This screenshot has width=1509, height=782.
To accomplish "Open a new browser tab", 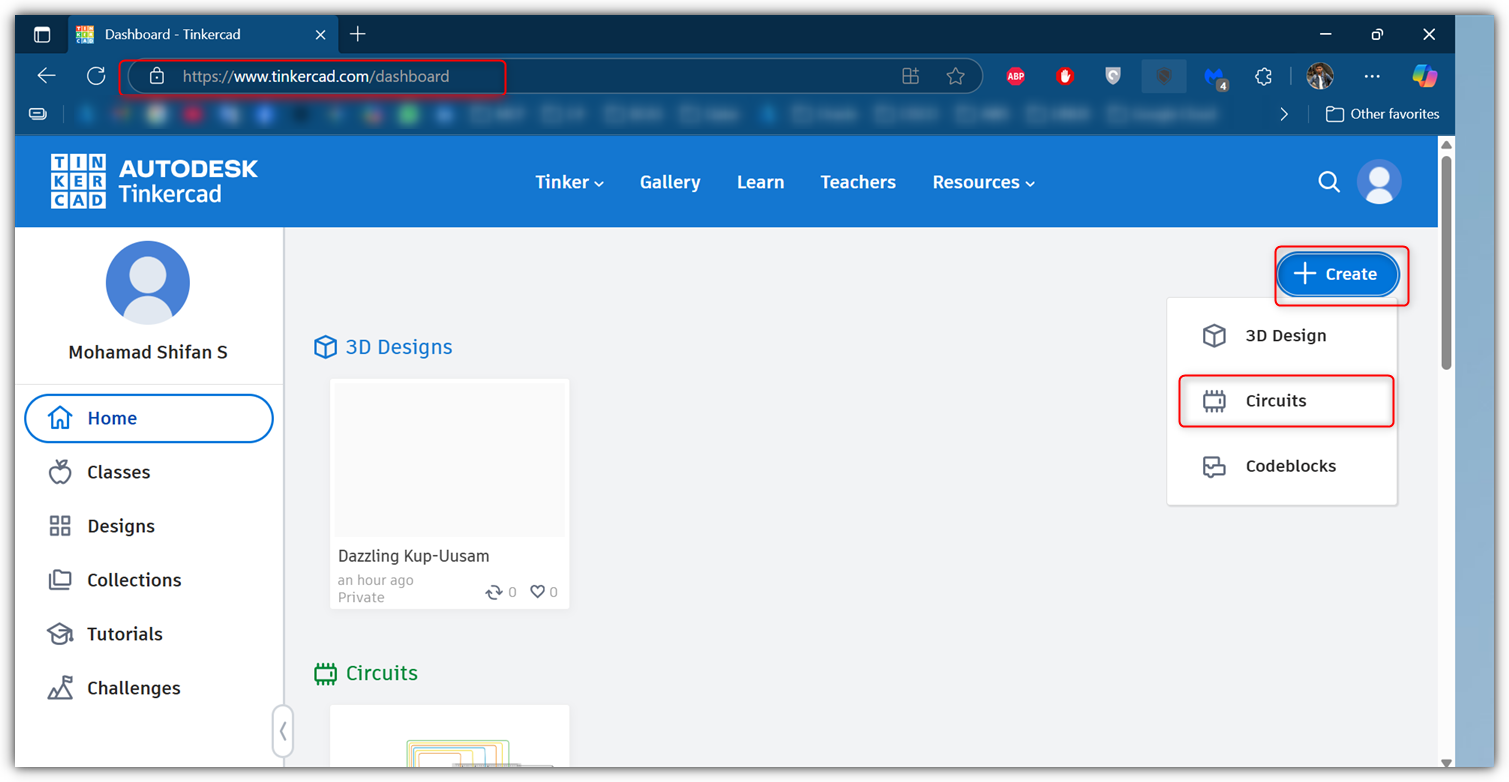I will point(358,34).
